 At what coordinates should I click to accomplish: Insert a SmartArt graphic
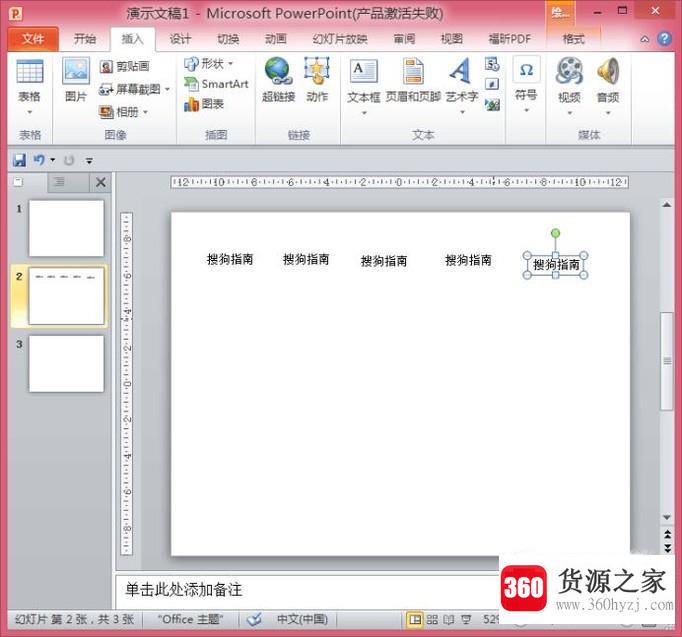pos(216,83)
